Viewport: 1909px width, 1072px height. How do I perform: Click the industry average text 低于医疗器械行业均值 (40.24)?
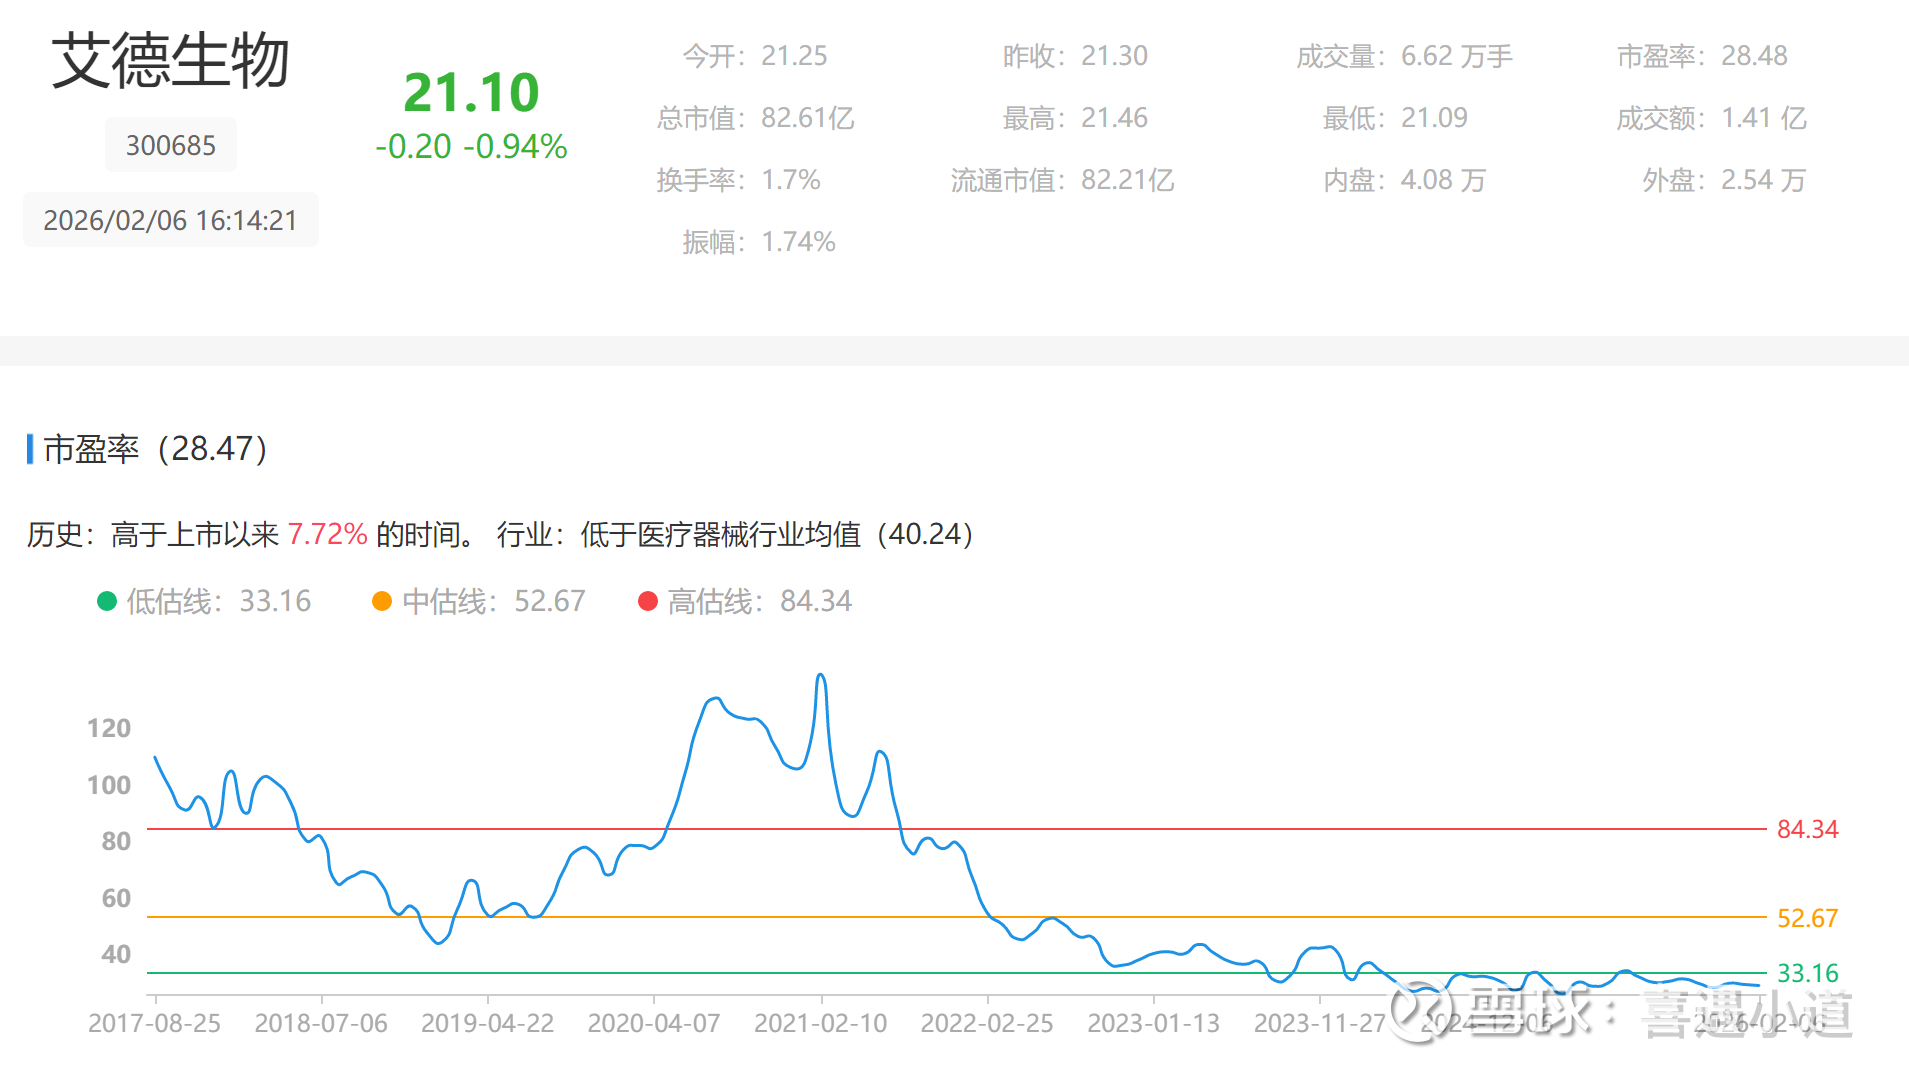[x=777, y=534]
